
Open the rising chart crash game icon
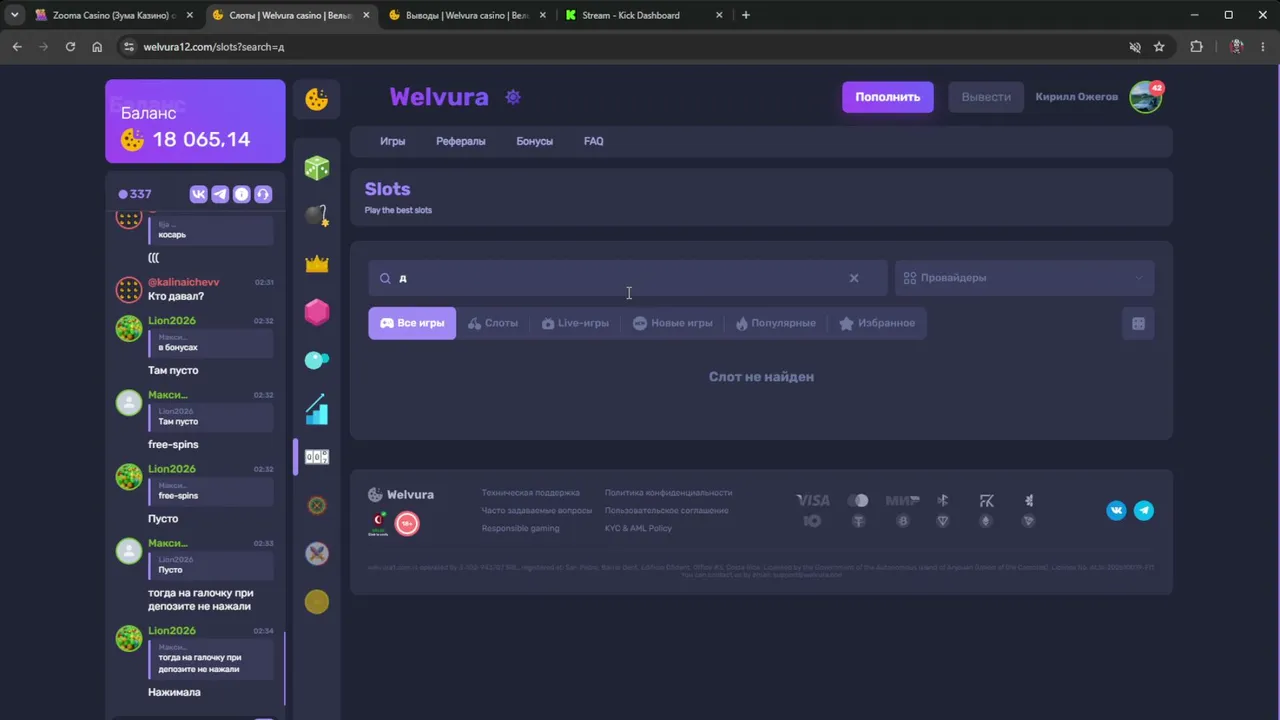pos(317,409)
